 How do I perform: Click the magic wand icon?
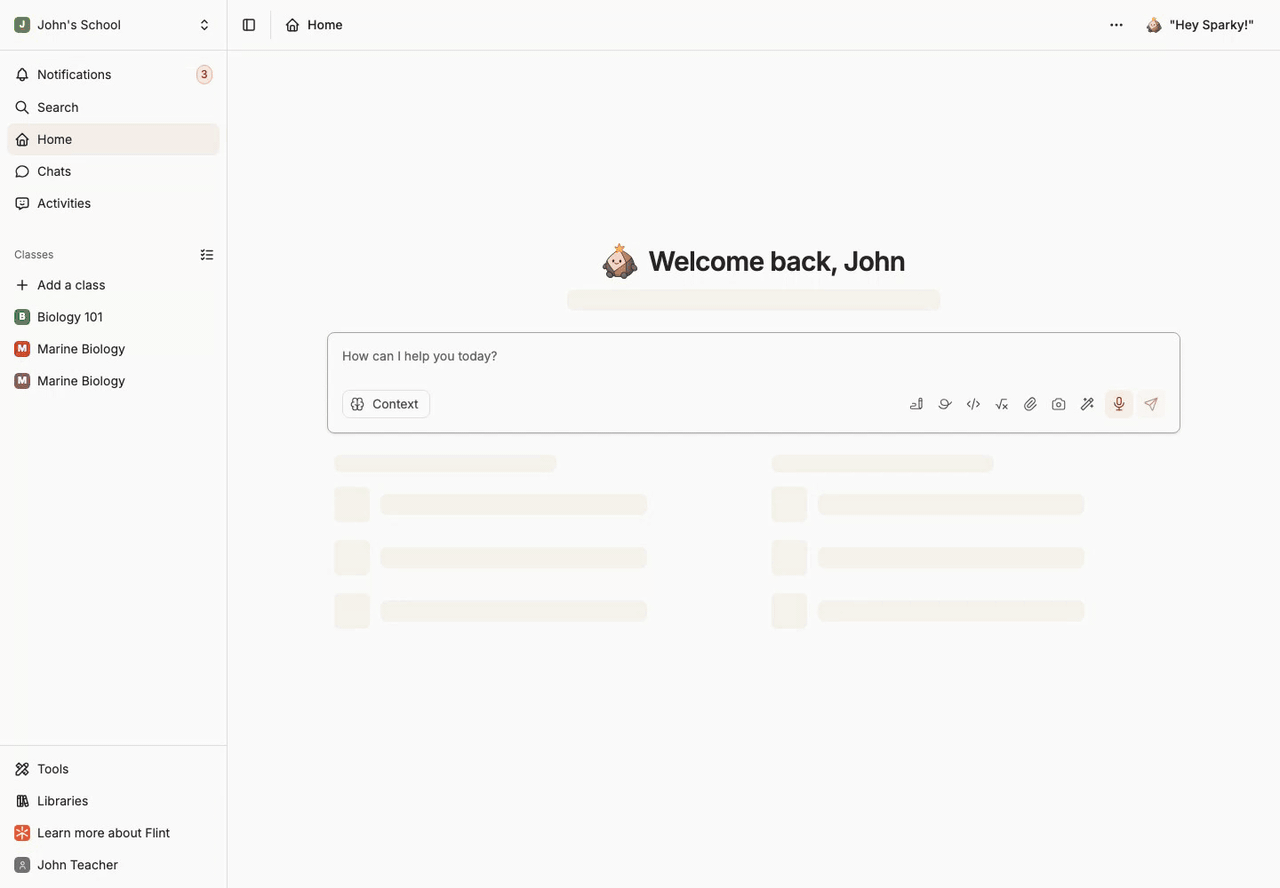pos(1087,404)
